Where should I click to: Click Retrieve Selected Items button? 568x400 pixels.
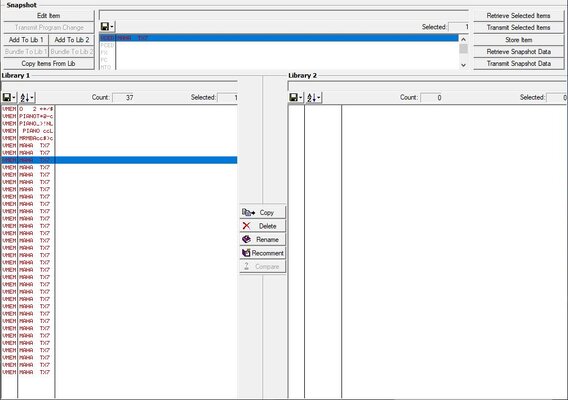(518, 16)
